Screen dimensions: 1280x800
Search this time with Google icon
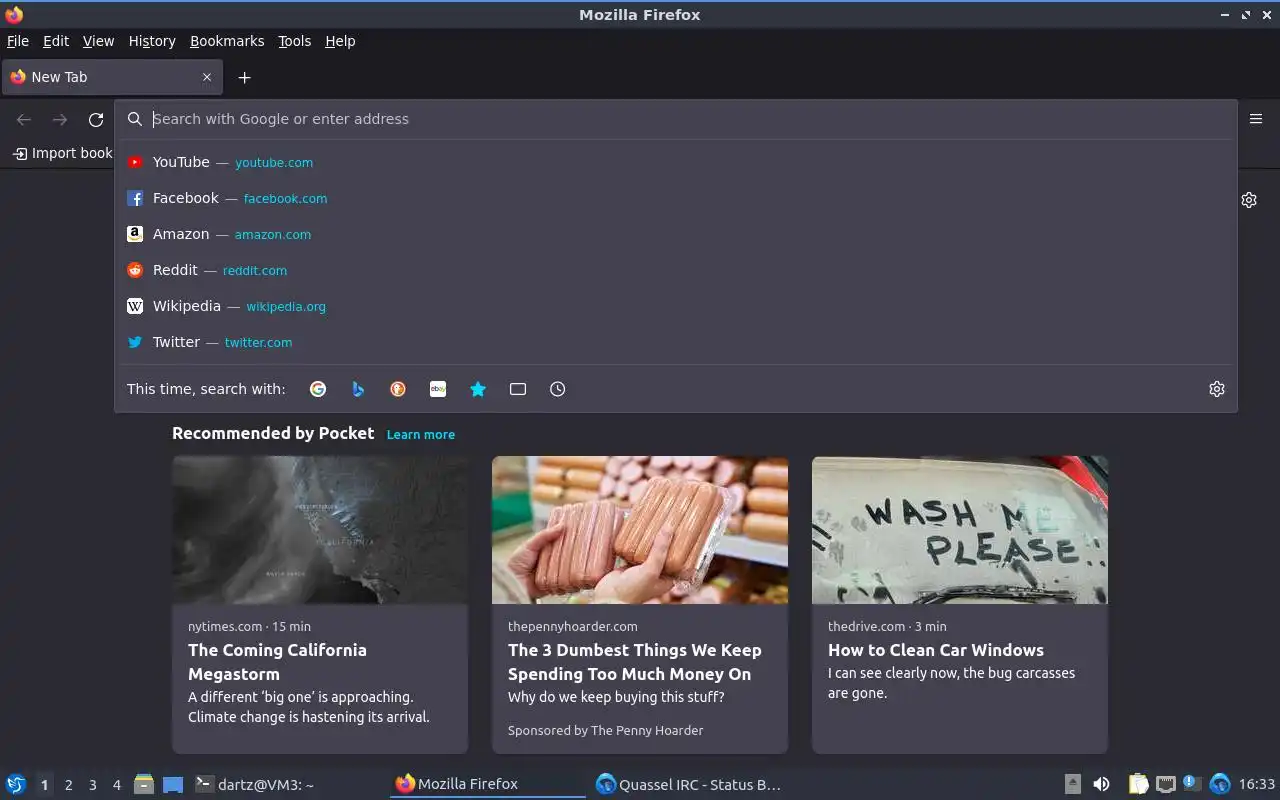(x=318, y=389)
